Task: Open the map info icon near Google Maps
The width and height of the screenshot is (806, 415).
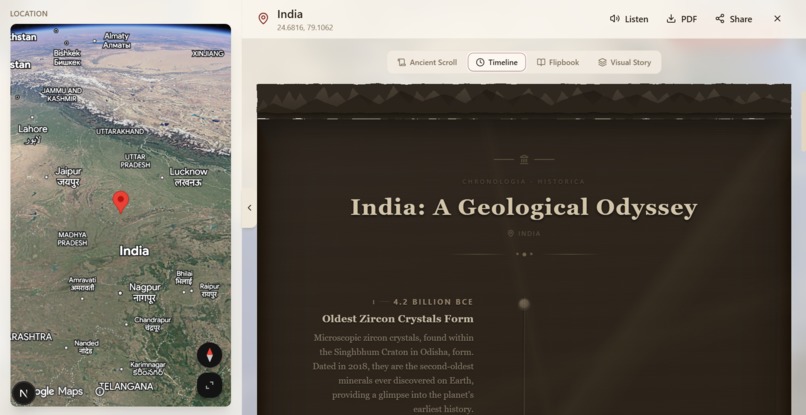Action: pyautogui.click(x=100, y=391)
